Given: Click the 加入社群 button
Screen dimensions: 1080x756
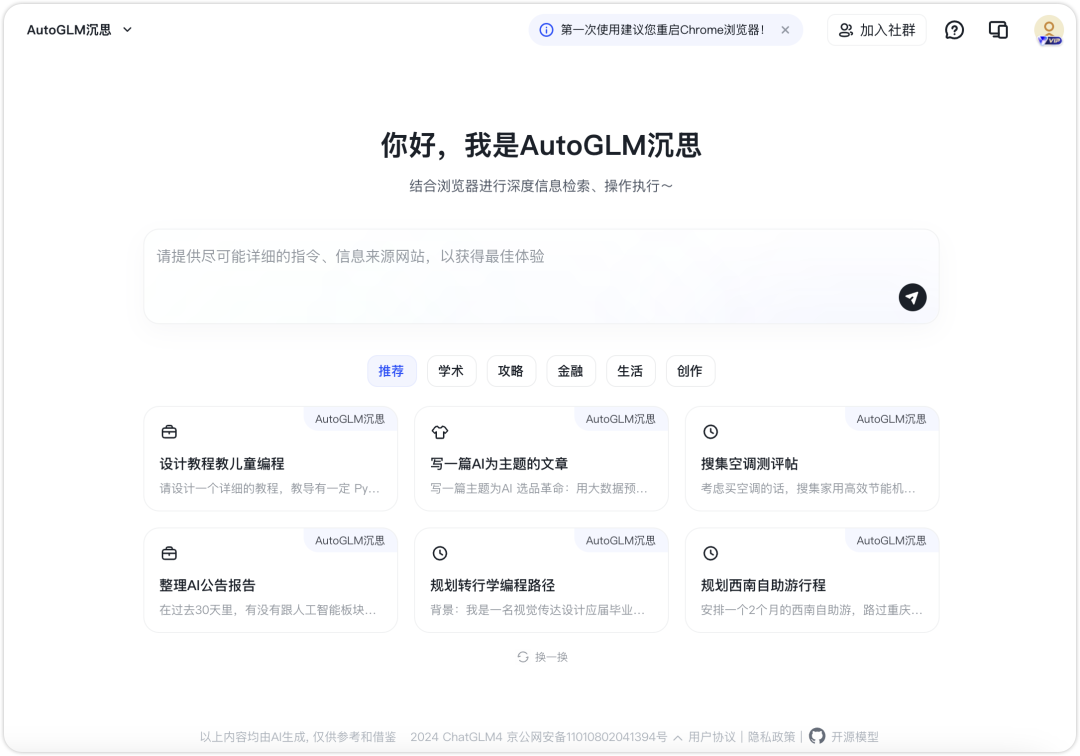Looking at the screenshot, I should coord(876,30).
